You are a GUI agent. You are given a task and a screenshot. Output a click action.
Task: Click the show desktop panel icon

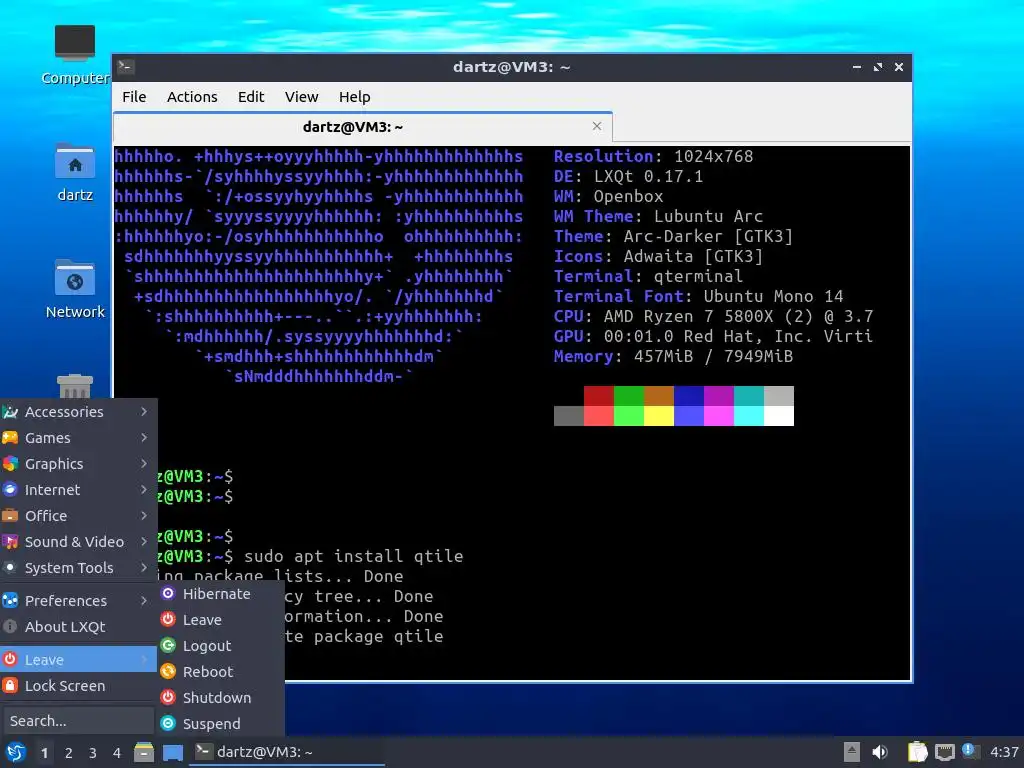pos(172,752)
